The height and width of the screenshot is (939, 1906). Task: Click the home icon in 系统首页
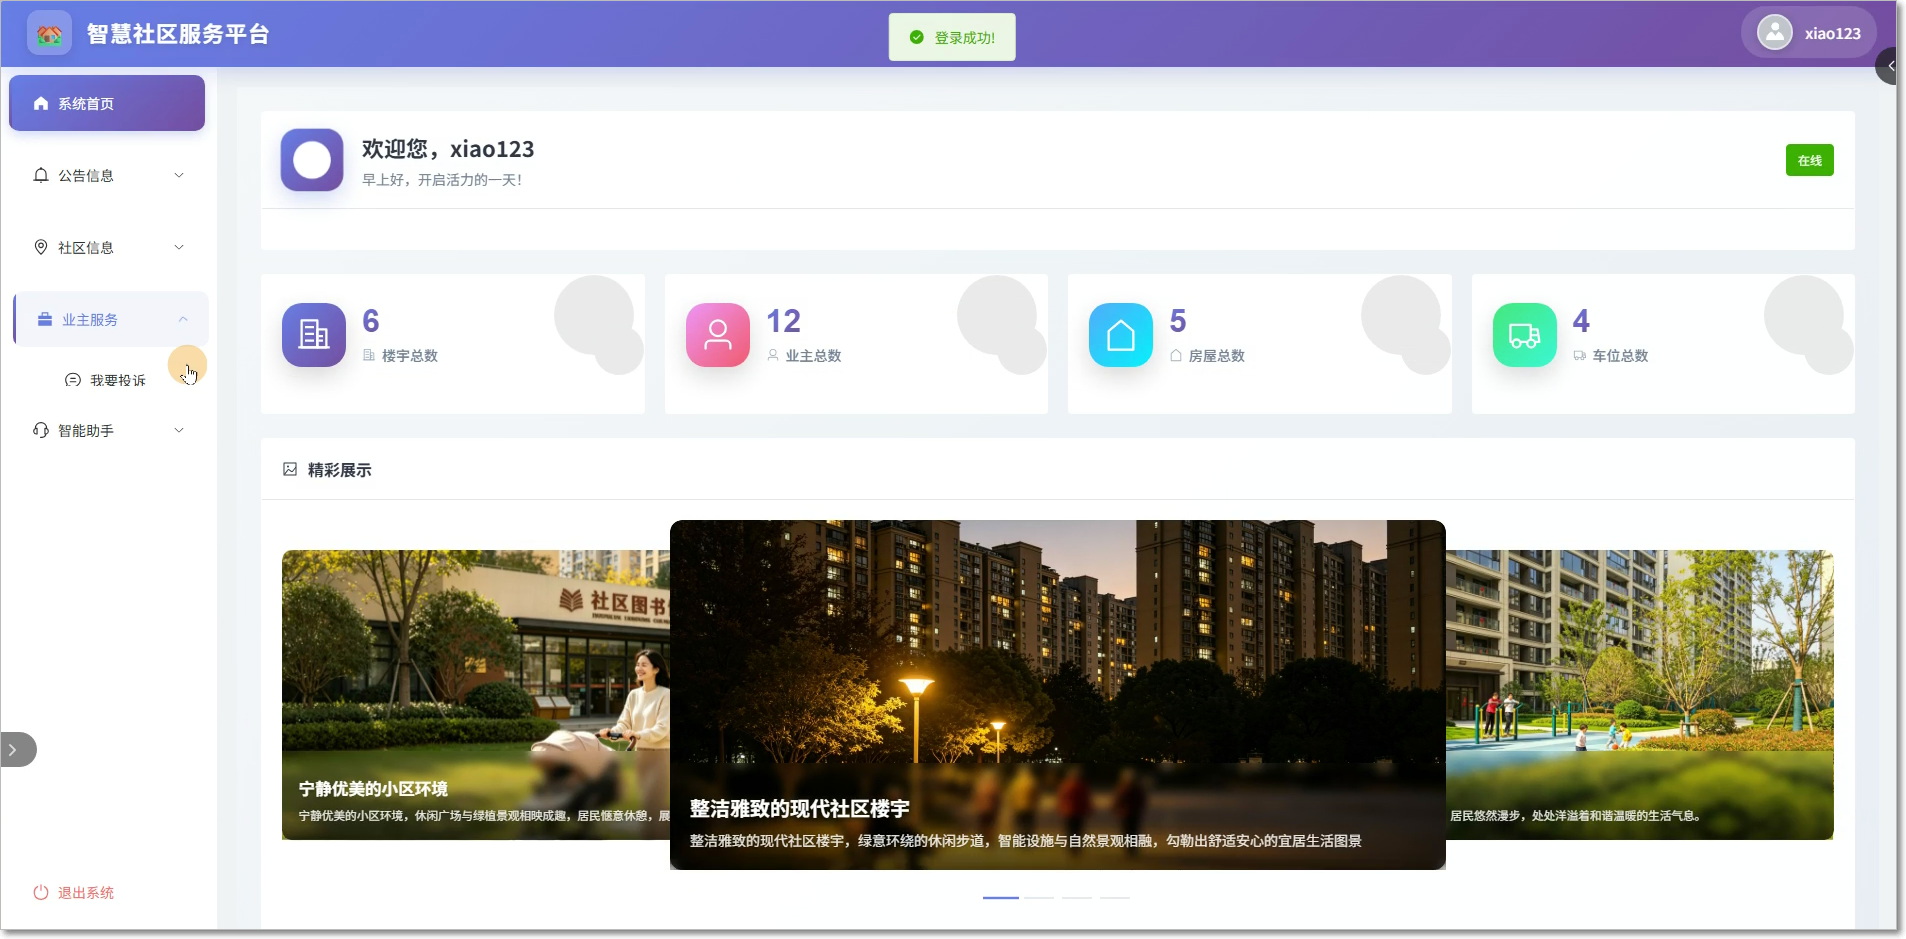click(x=41, y=103)
